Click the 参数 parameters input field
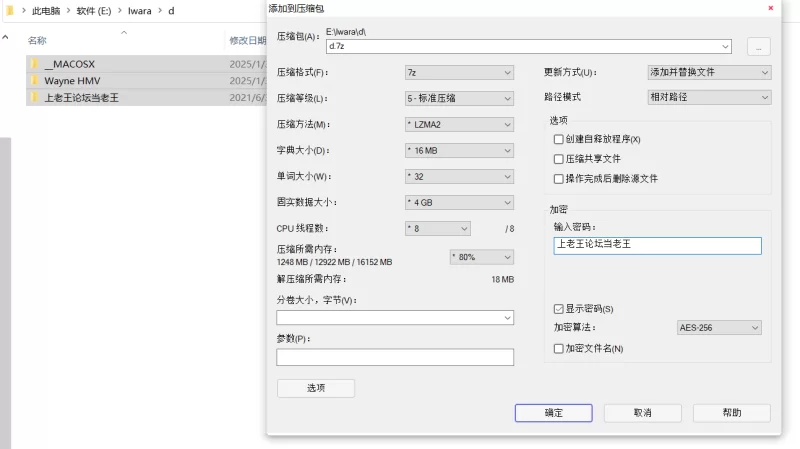The width and height of the screenshot is (800, 449). (395, 357)
